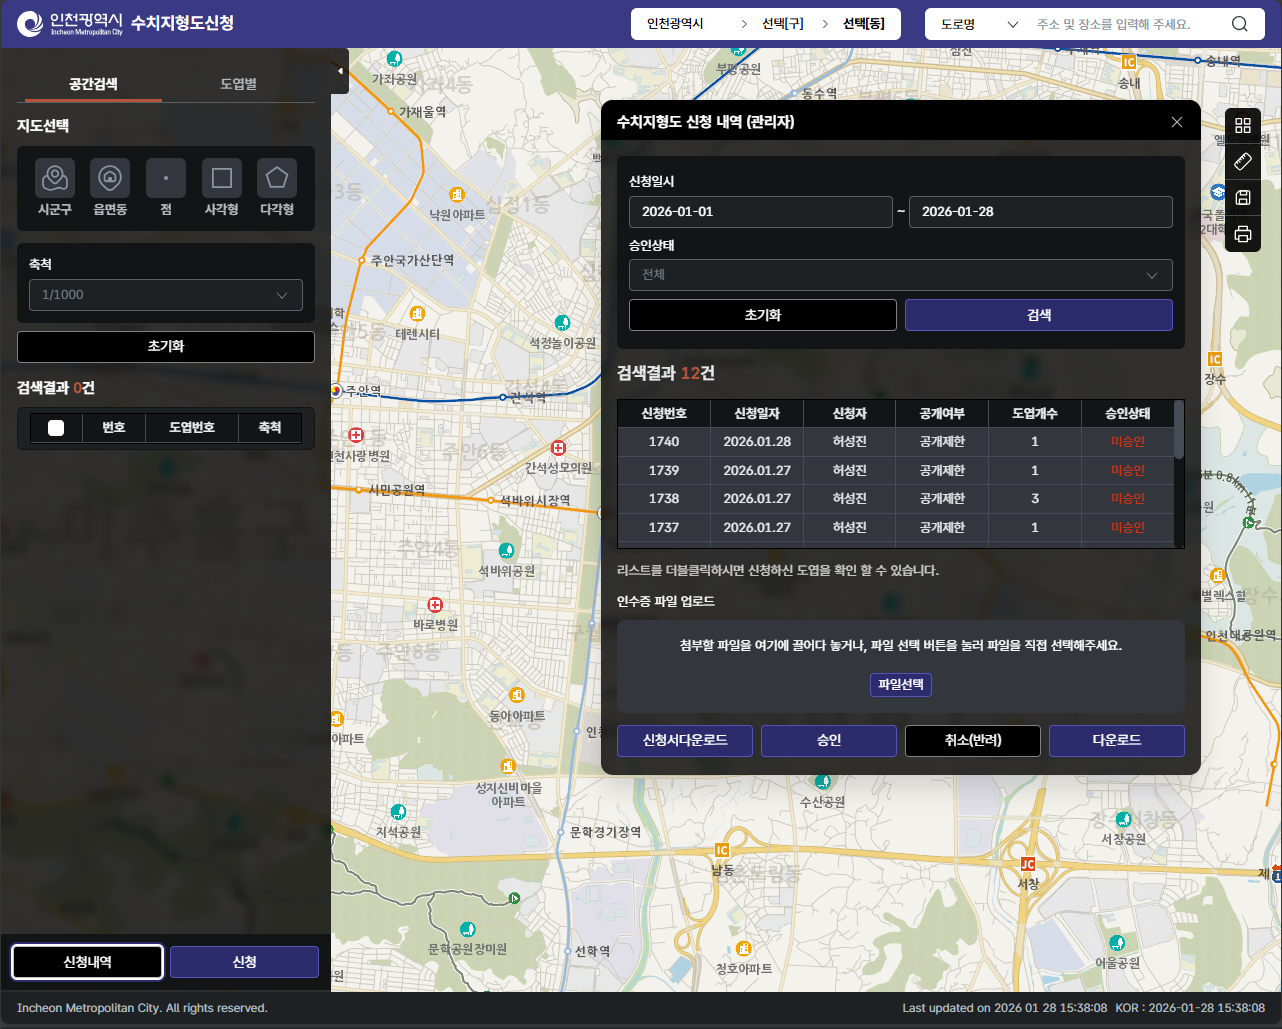Open the grid layout icon on map toolbar
1282x1029 pixels.
(x=1243, y=125)
